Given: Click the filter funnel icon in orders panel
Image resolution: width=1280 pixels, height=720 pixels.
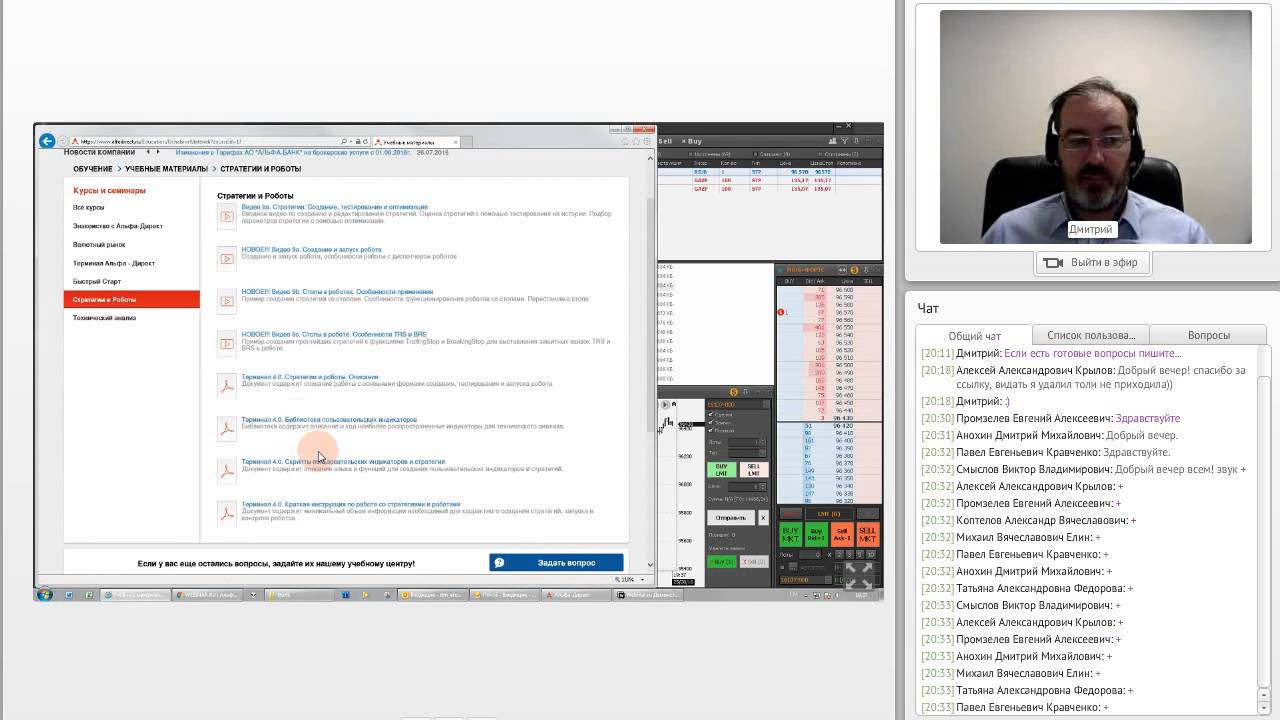Looking at the screenshot, I should pyautogui.click(x=844, y=141).
